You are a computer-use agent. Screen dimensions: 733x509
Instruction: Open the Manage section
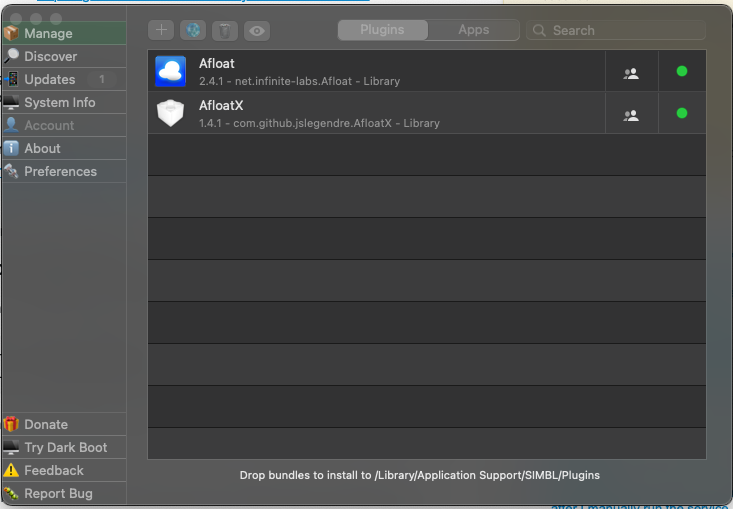coord(64,33)
